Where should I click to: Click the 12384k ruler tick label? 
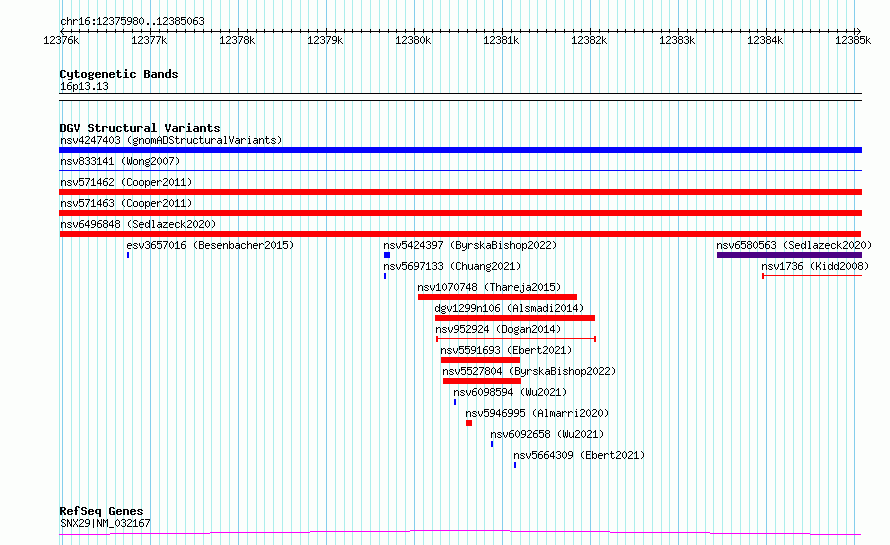[765, 40]
